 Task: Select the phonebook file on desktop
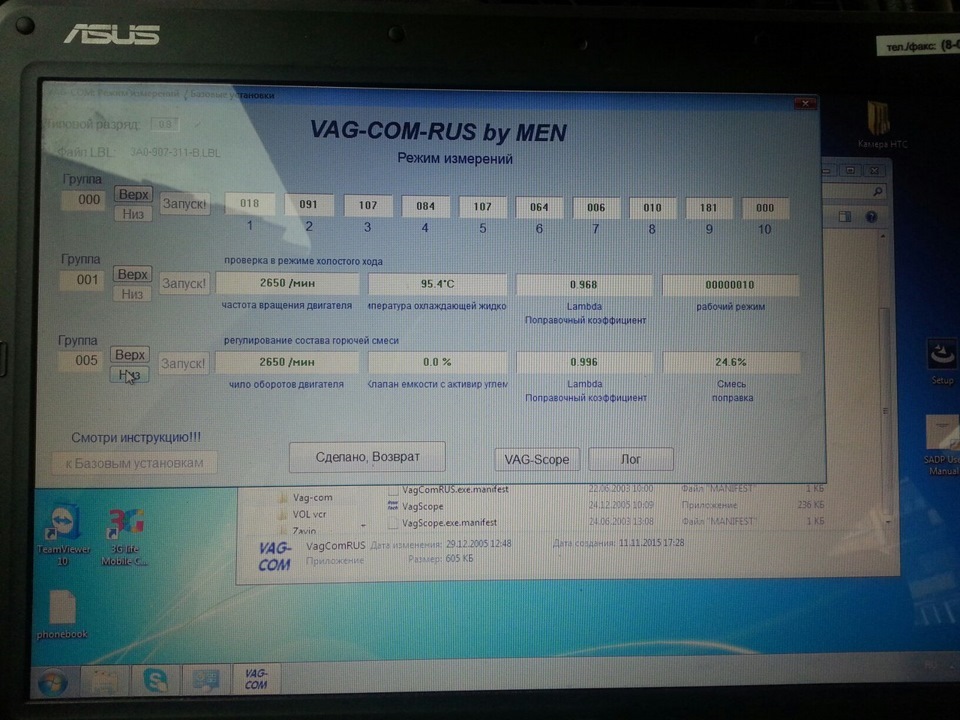(62, 615)
